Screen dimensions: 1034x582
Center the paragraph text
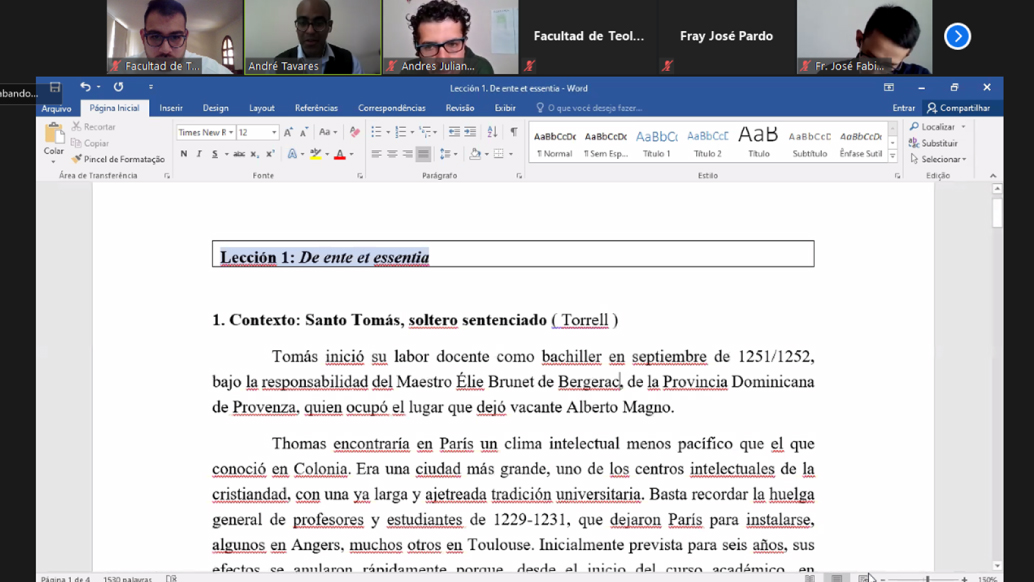[x=392, y=154]
